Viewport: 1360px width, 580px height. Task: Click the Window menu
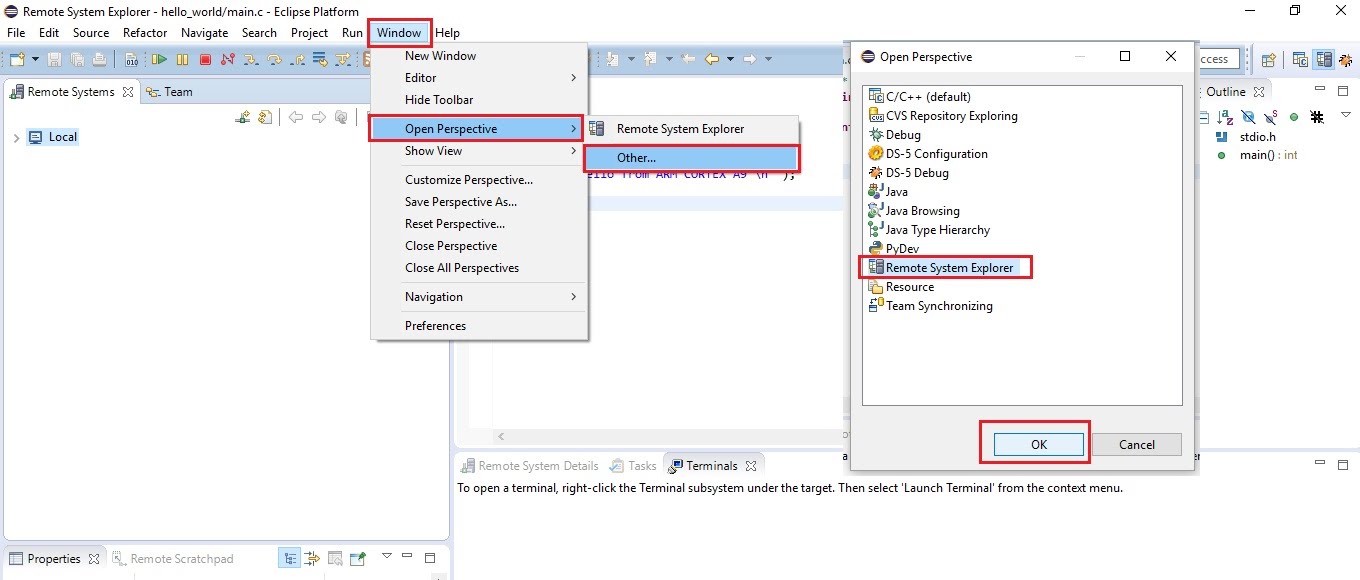coord(399,33)
